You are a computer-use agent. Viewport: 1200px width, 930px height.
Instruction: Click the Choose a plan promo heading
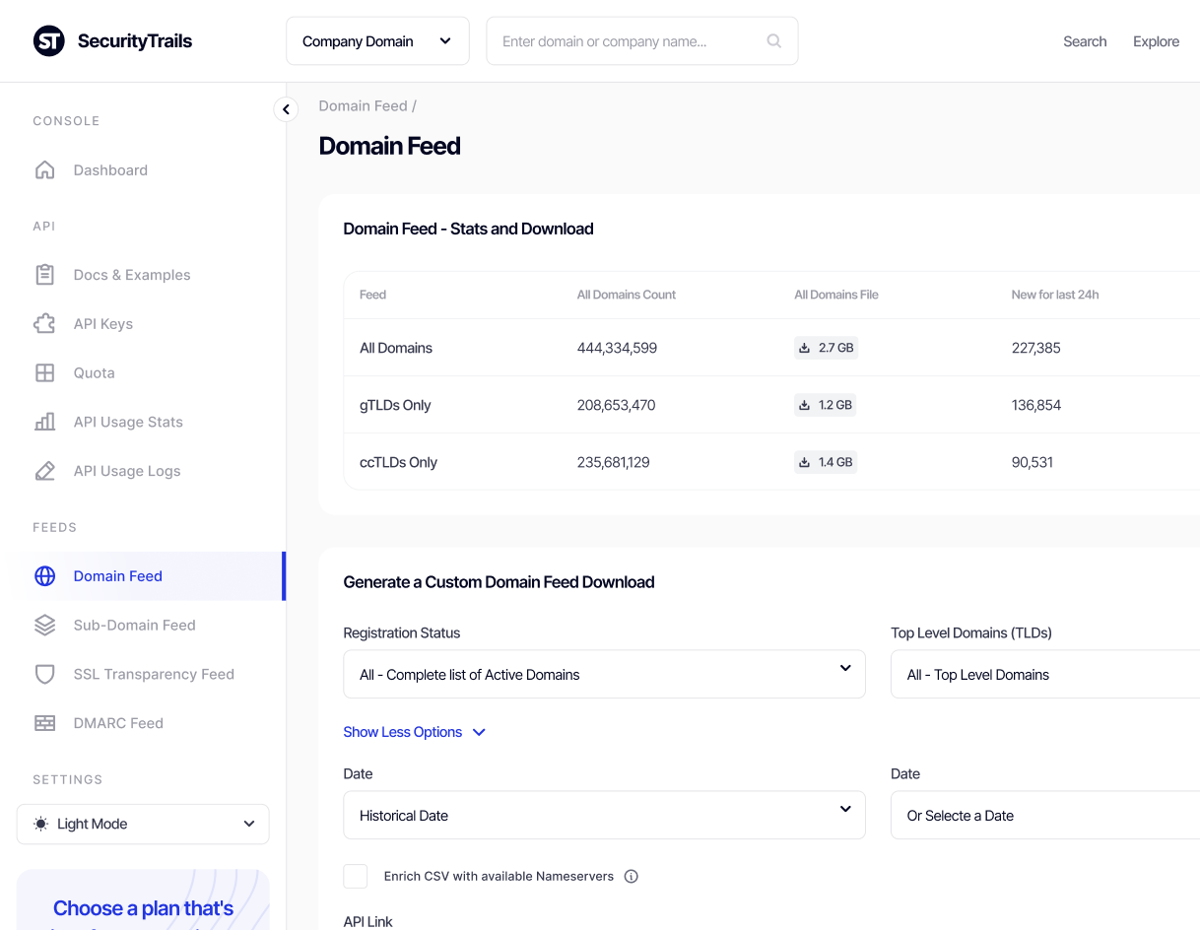(143, 908)
